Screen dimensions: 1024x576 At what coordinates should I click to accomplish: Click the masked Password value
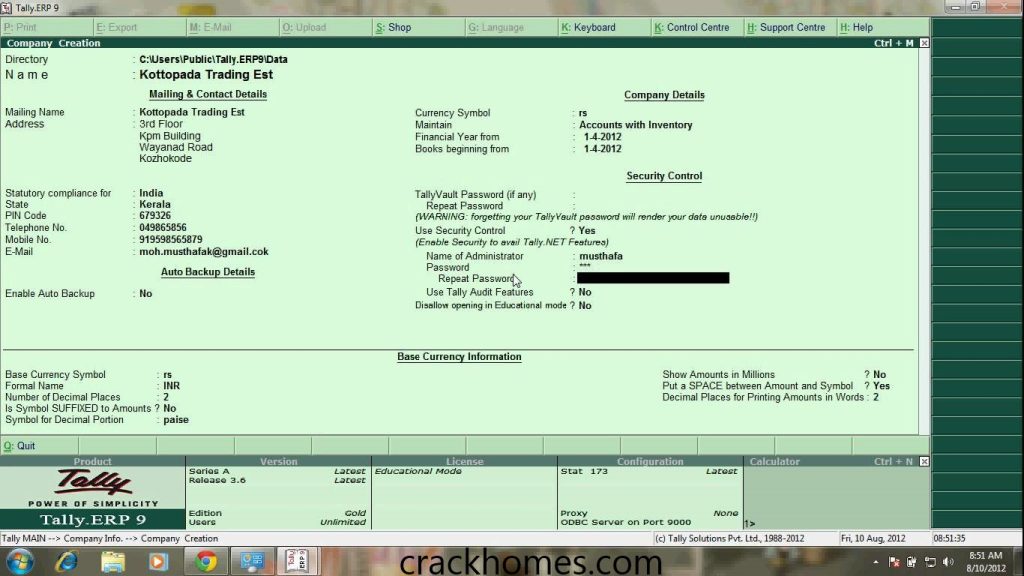coord(584,267)
